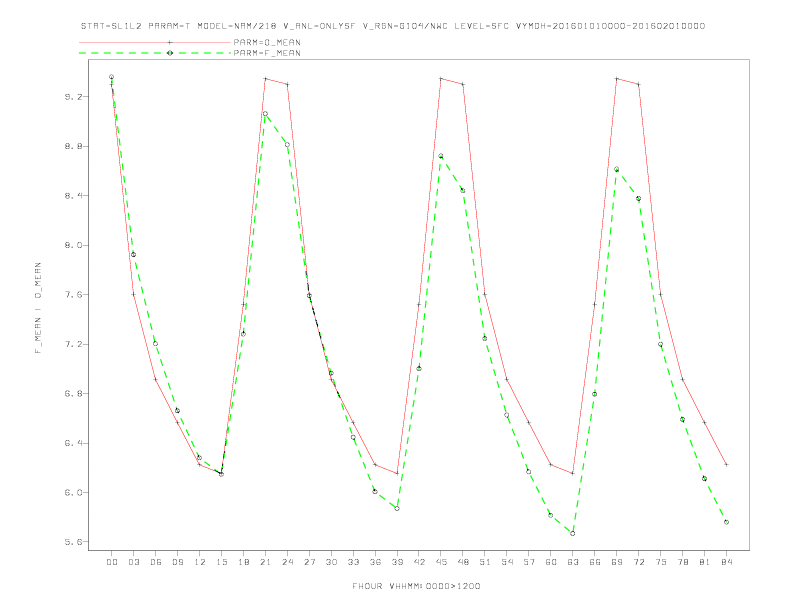This screenshot has height=612, width=792.
Task: Click the 78 x-axis tick label
Action: click(682, 562)
